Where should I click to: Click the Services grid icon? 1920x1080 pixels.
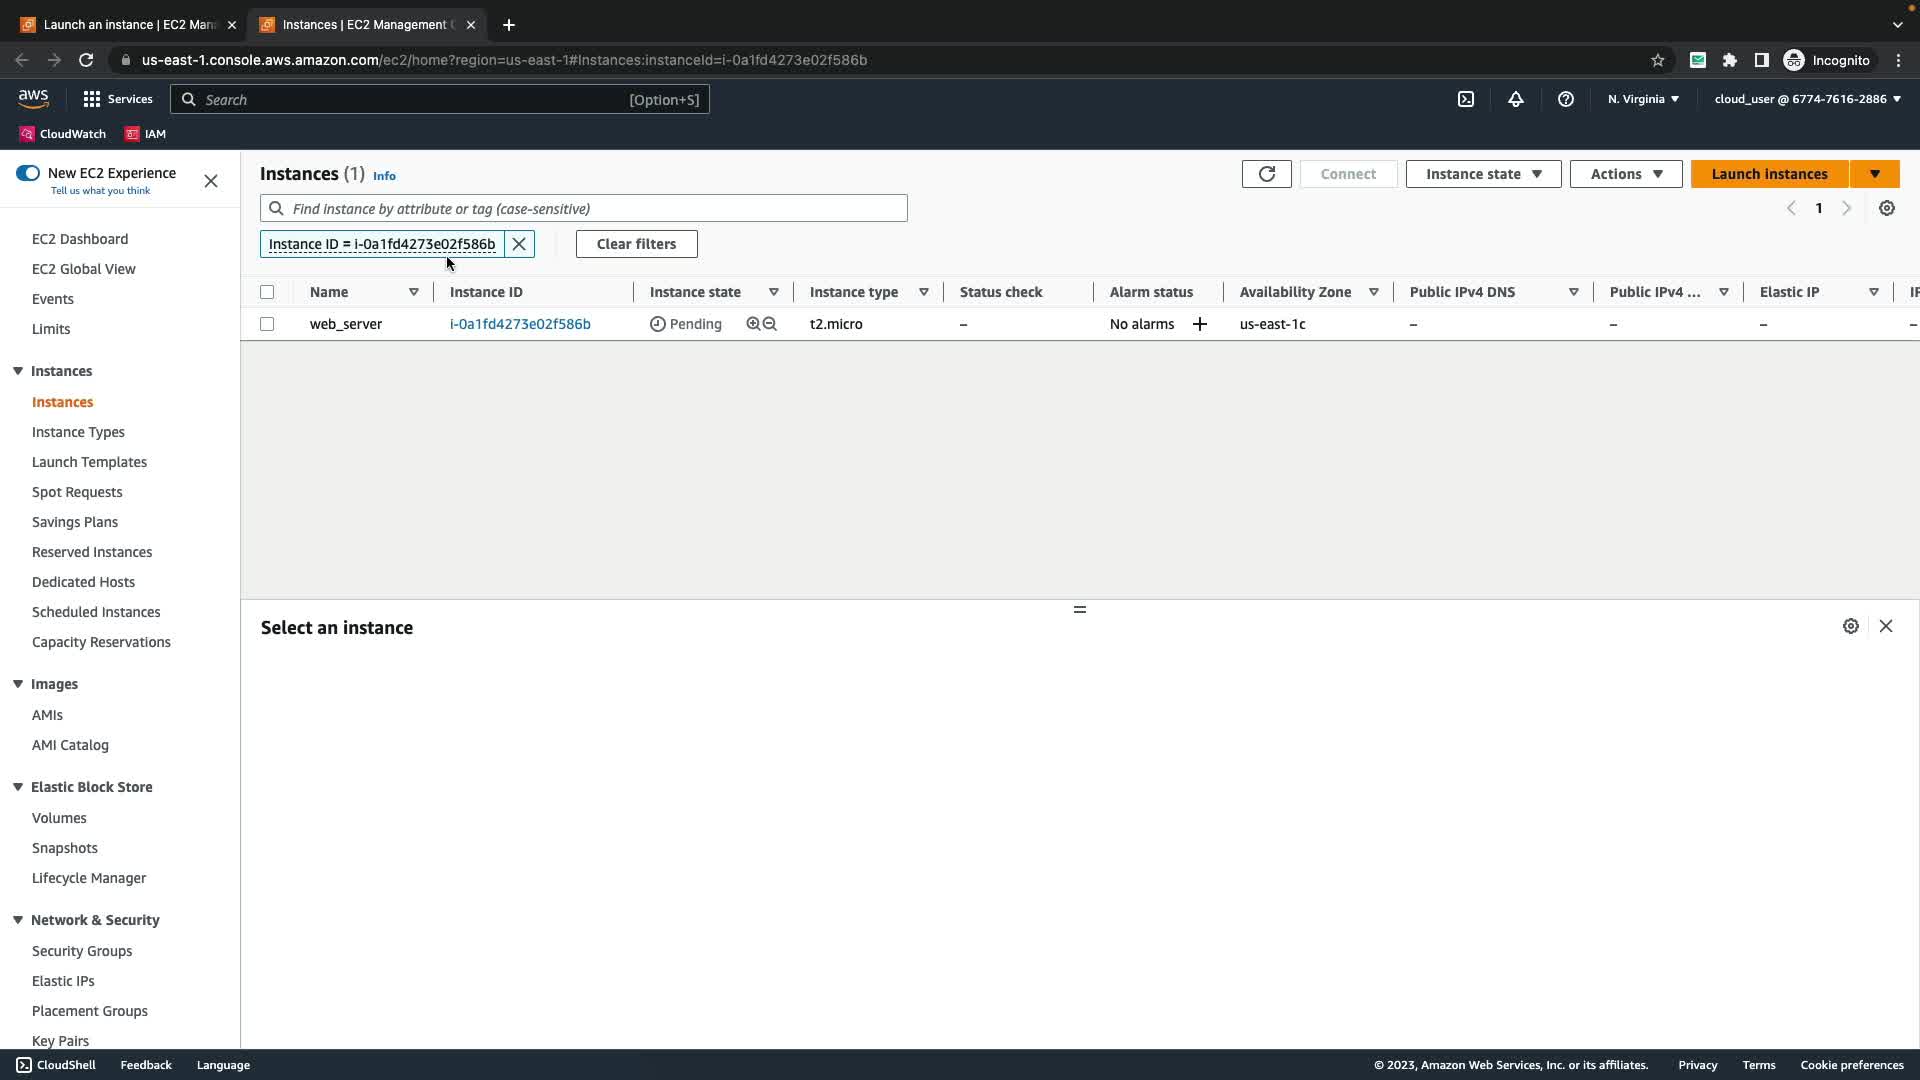(92, 99)
